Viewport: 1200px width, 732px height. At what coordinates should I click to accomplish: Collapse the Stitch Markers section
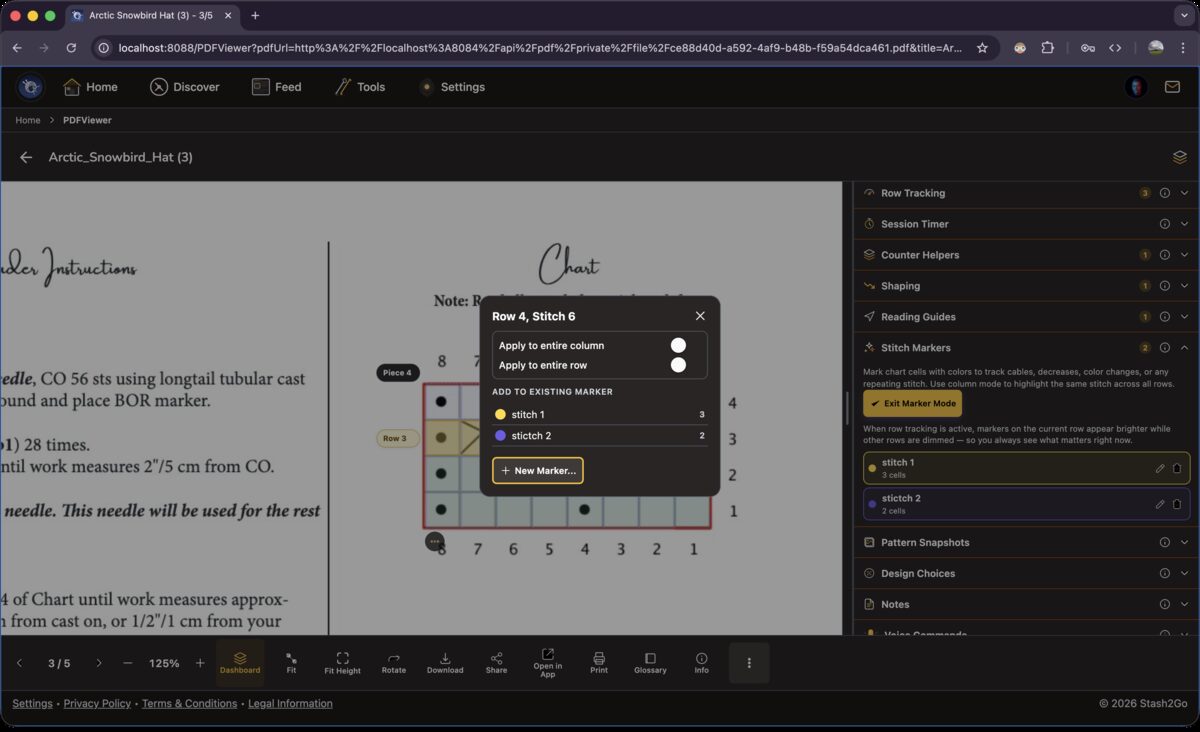1185,348
